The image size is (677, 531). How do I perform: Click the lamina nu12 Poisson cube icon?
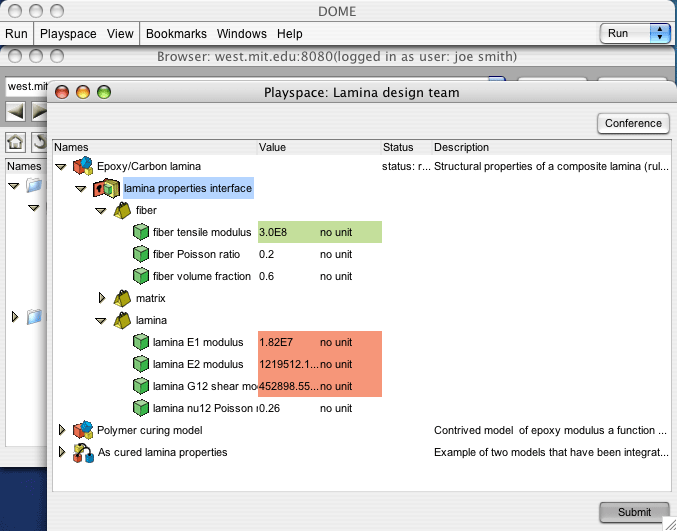(x=141, y=408)
